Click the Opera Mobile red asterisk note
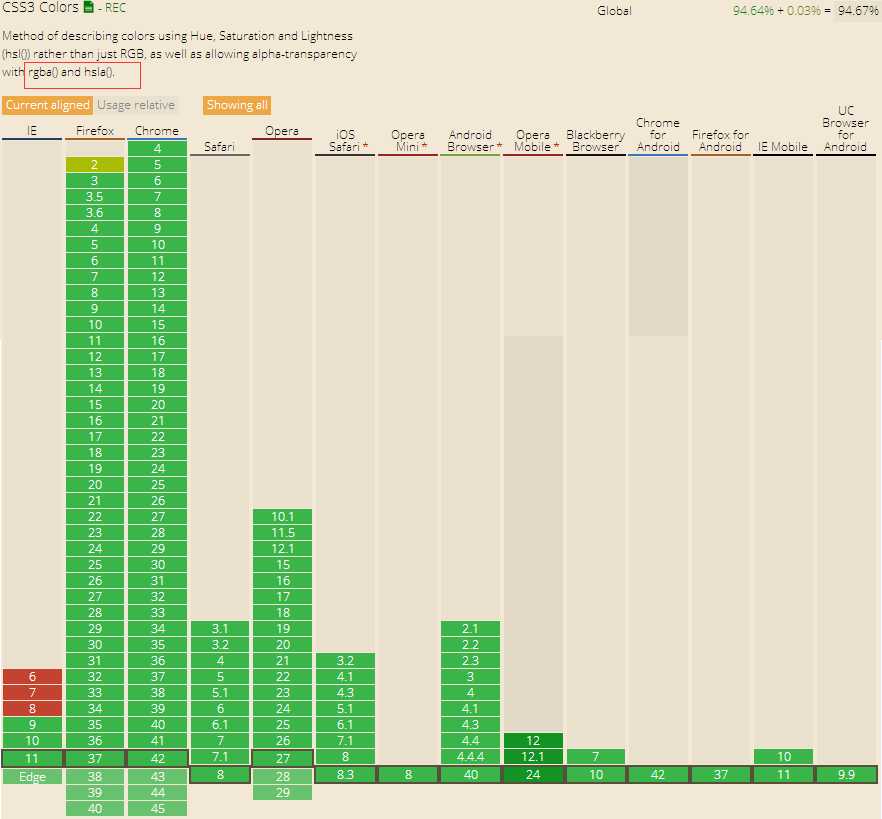This screenshot has height=819, width=882. coord(556,146)
